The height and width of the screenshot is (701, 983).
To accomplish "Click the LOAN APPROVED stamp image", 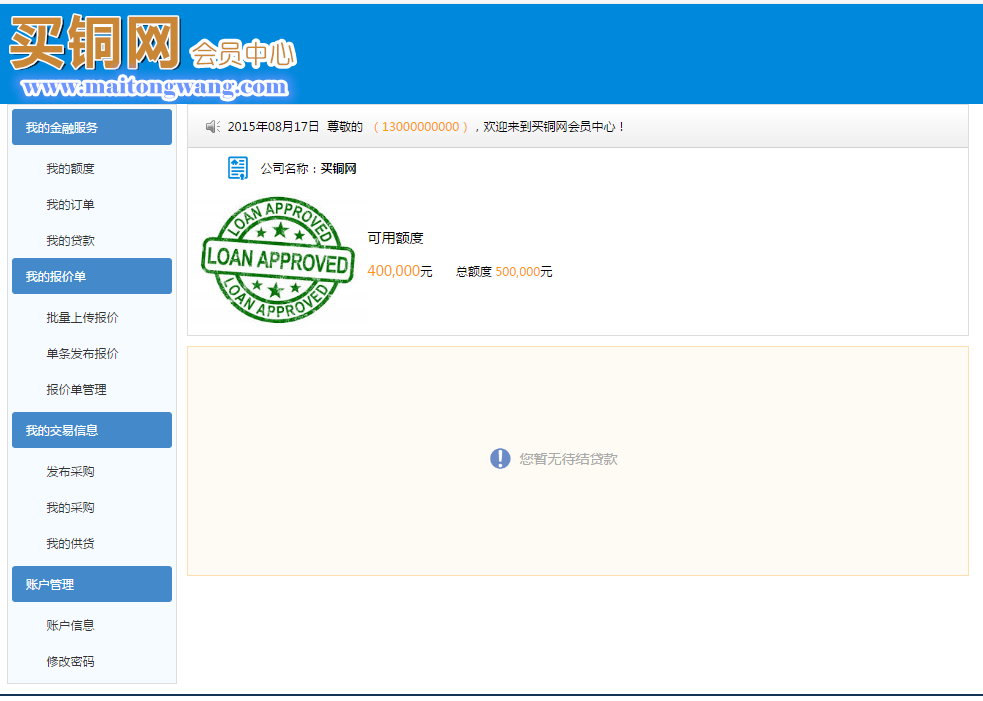I will [x=278, y=260].
